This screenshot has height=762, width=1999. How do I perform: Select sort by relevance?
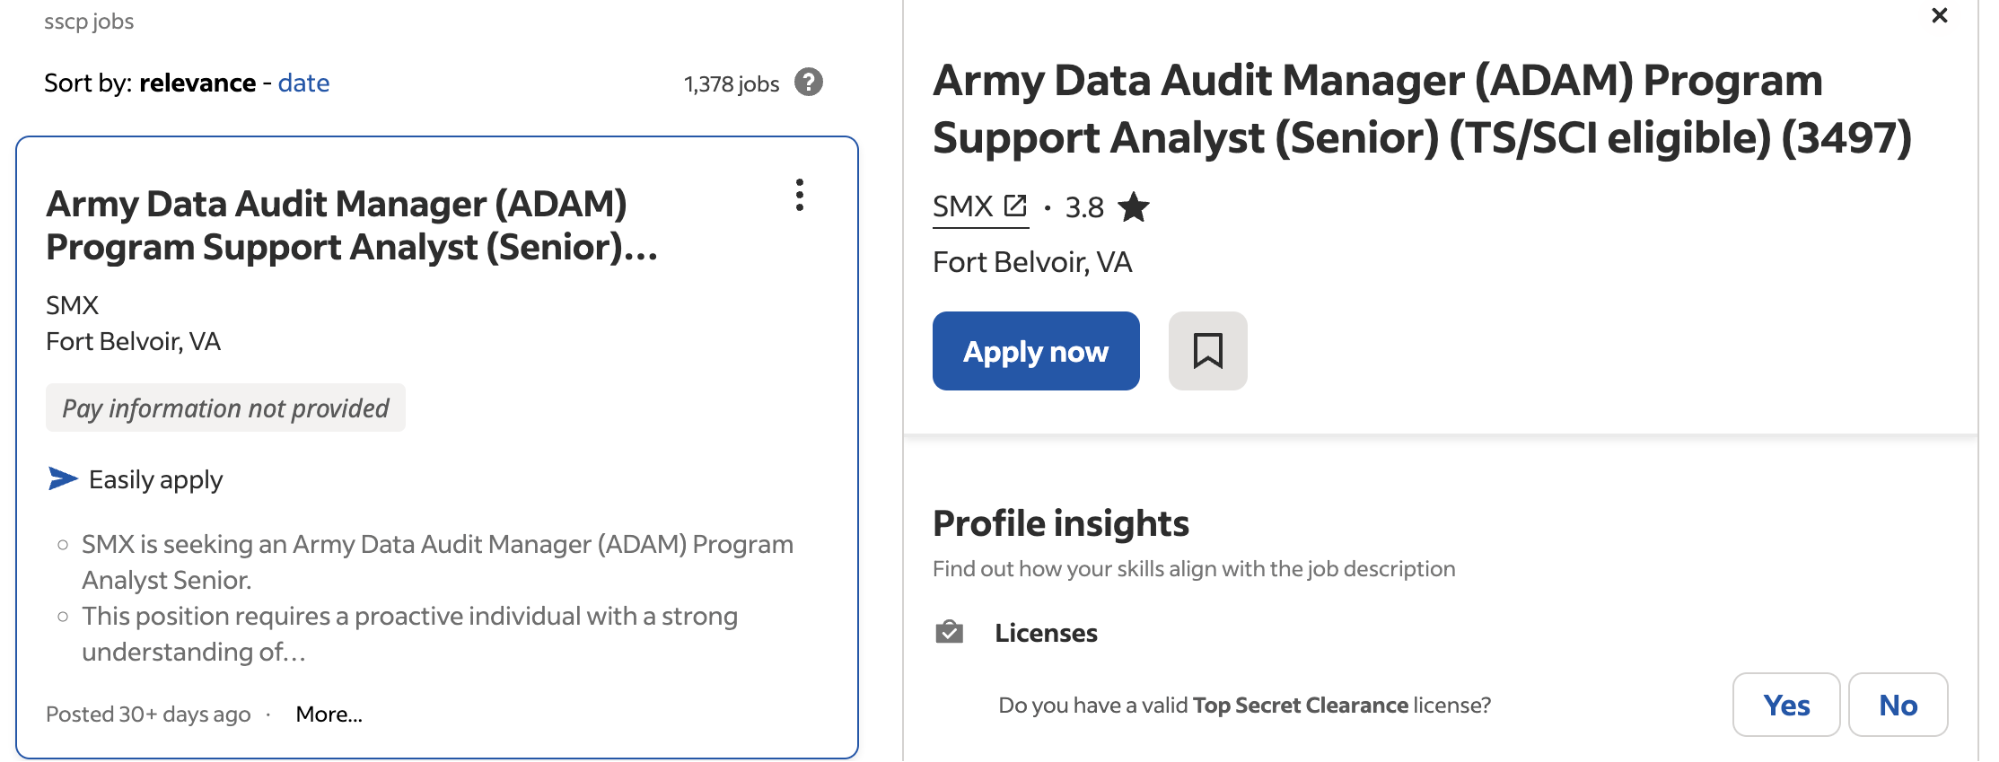pos(197,83)
